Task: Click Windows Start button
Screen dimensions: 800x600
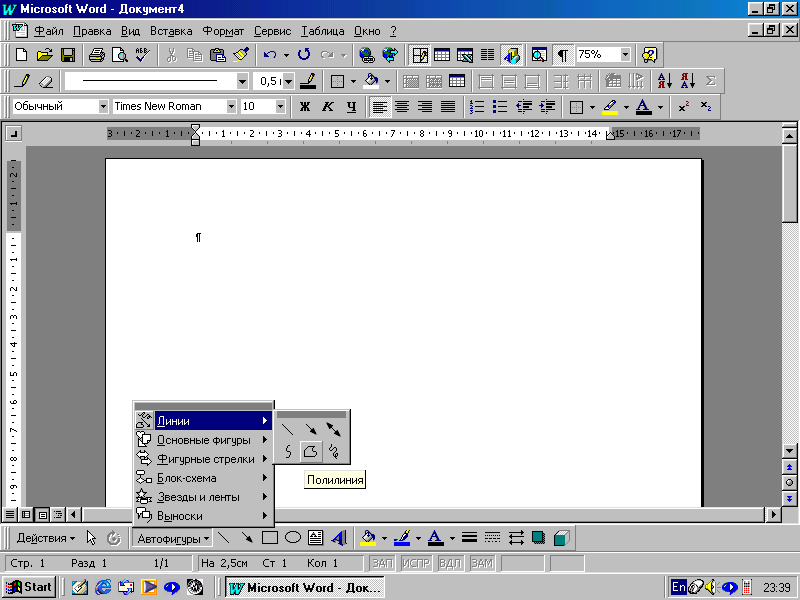Action: 30,587
